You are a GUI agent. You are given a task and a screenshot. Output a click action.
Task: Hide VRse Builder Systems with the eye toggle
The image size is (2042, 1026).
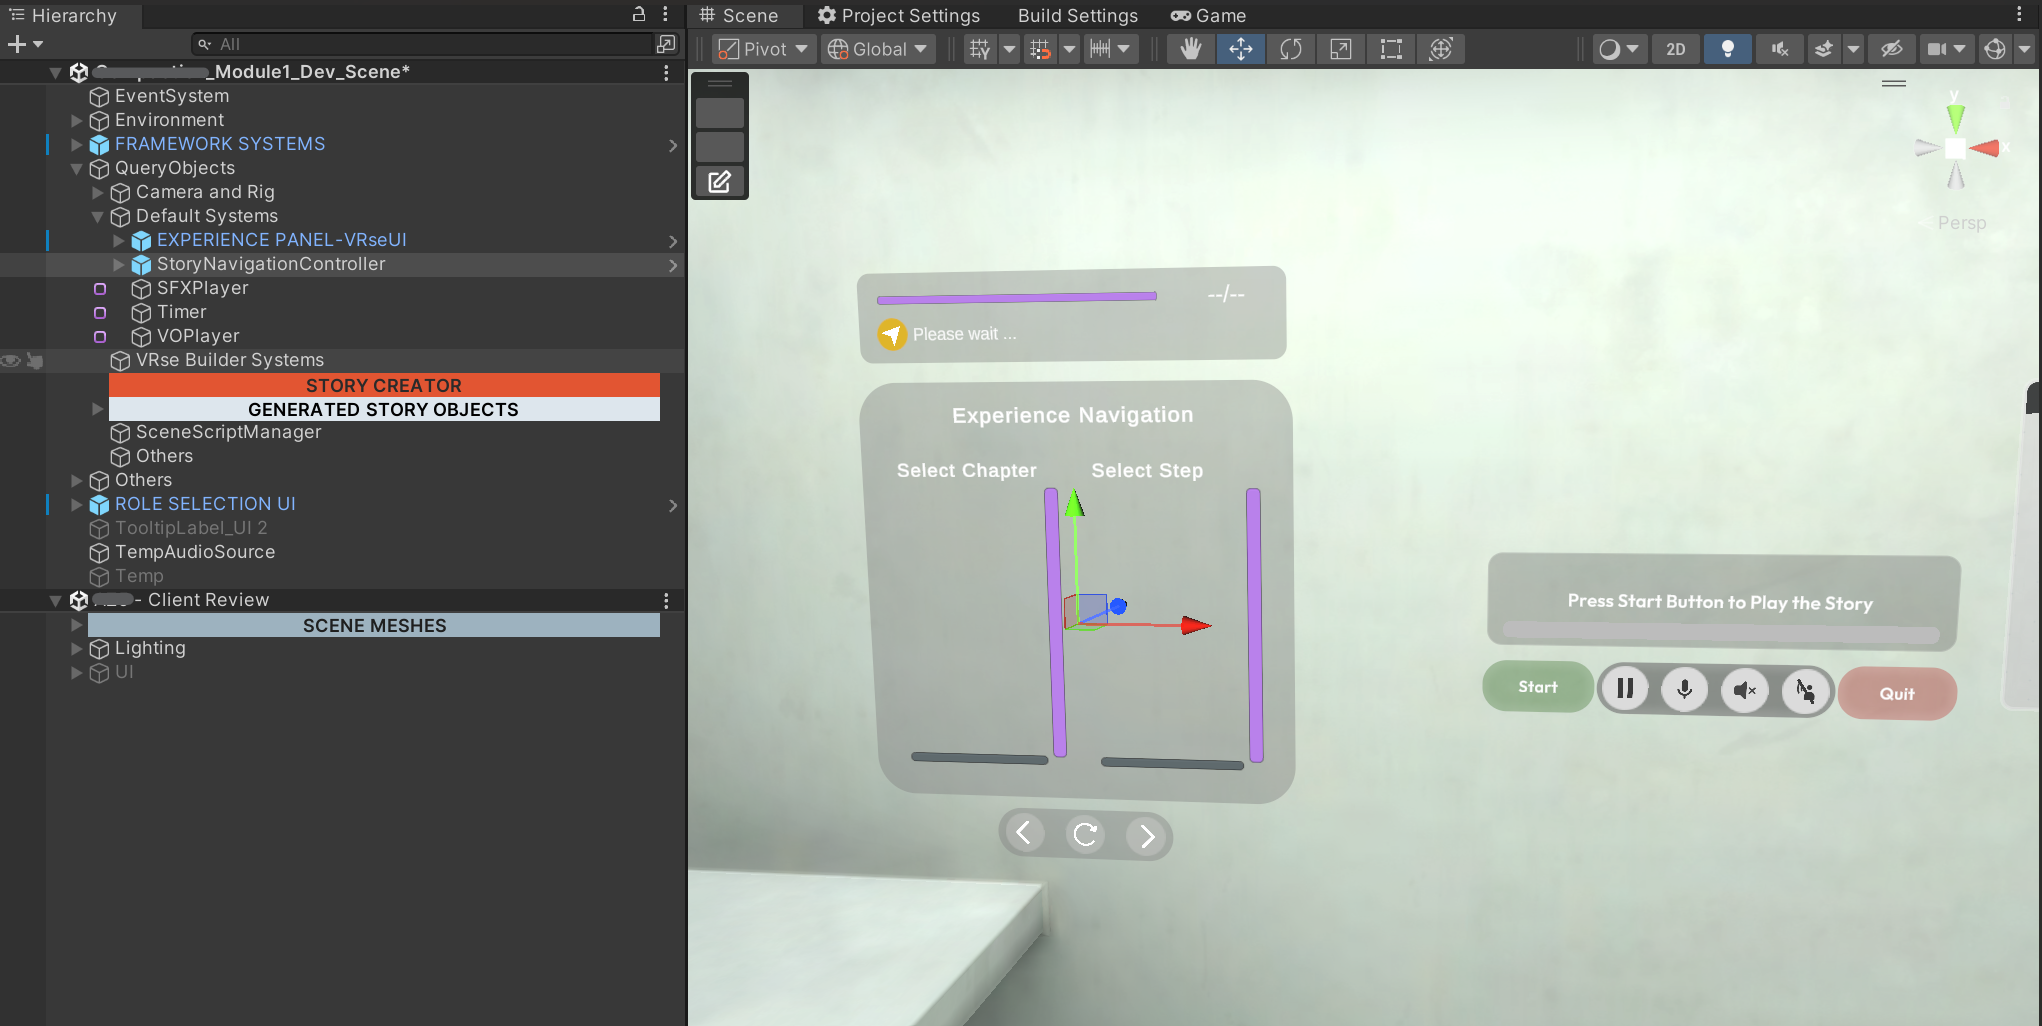[x=10, y=360]
